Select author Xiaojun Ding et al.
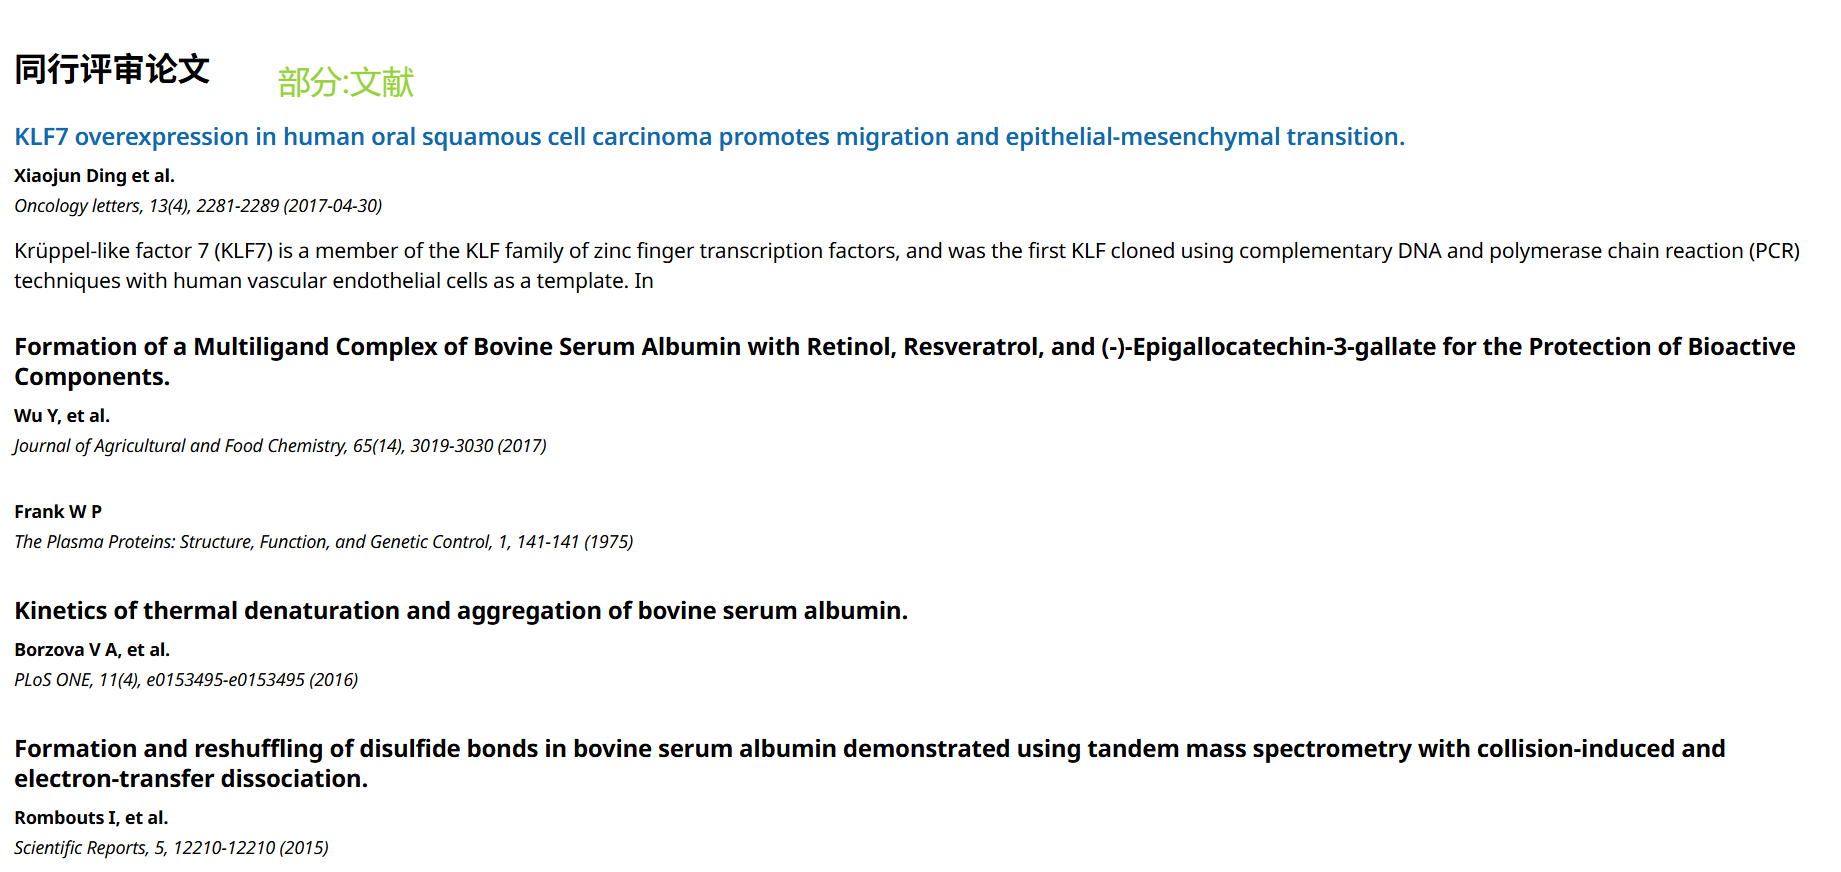The width and height of the screenshot is (1841, 872). [94, 176]
